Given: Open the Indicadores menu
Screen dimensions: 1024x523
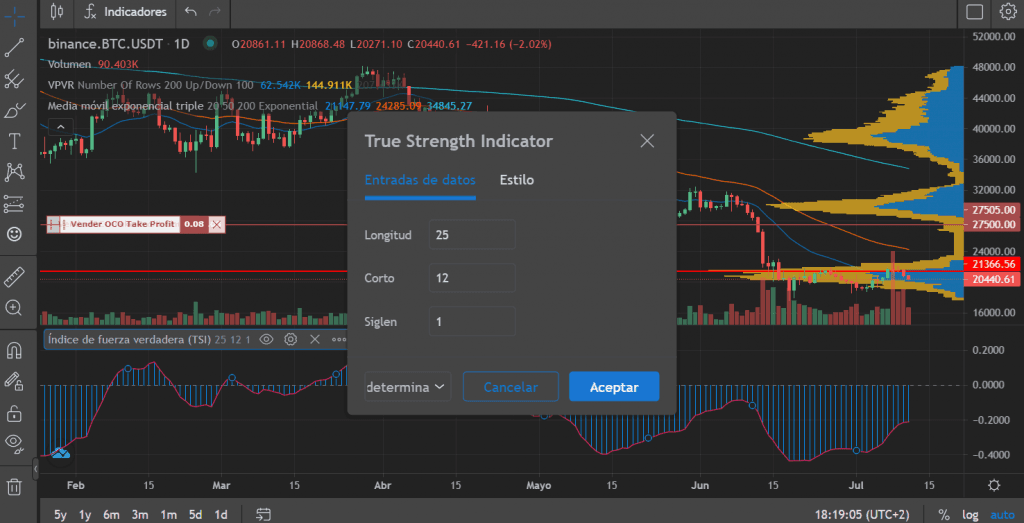Looking at the screenshot, I should coord(126,12).
